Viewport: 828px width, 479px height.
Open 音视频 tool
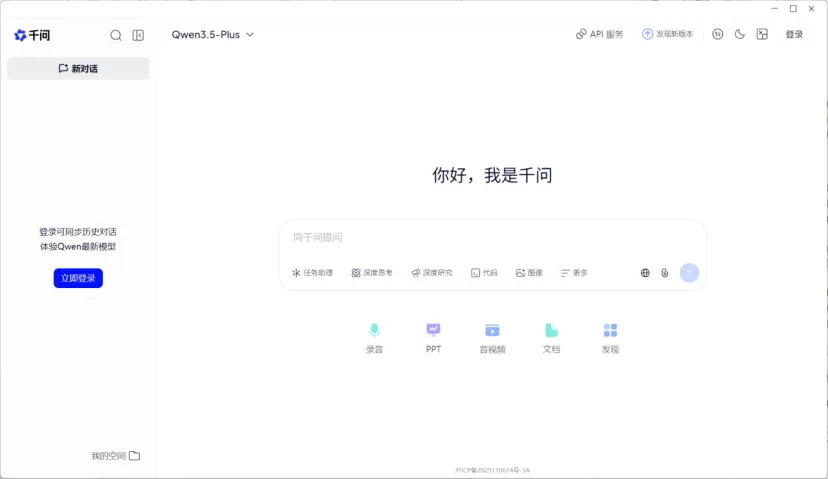tap(492, 339)
